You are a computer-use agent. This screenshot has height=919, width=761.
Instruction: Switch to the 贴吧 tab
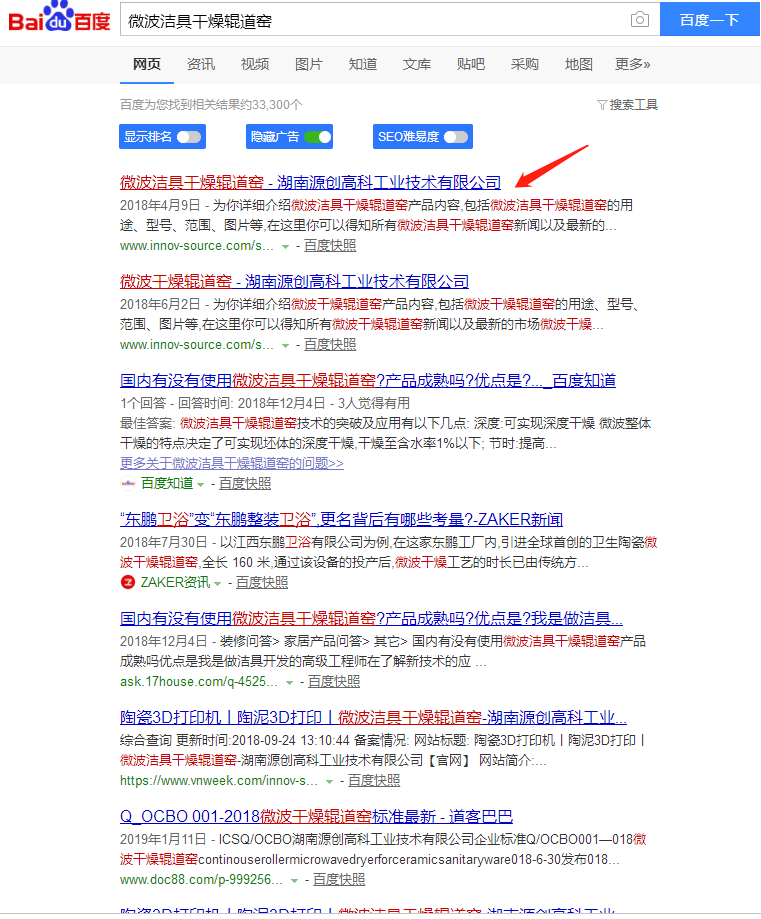pos(470,64)
